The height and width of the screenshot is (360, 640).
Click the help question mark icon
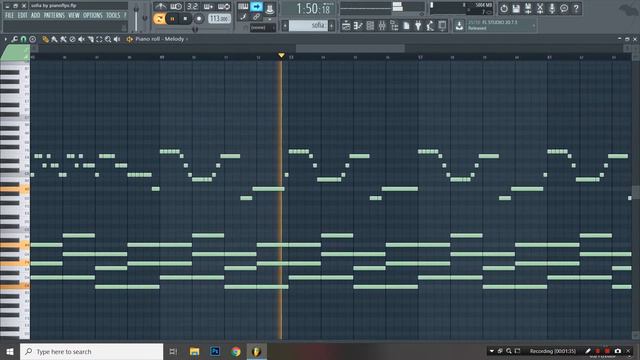(x=576, y=9)
